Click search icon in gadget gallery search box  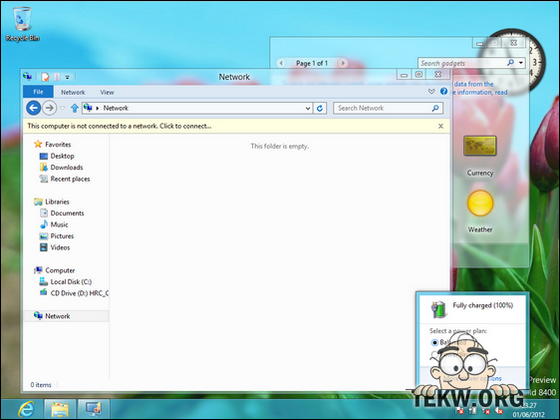coord(511,63)
